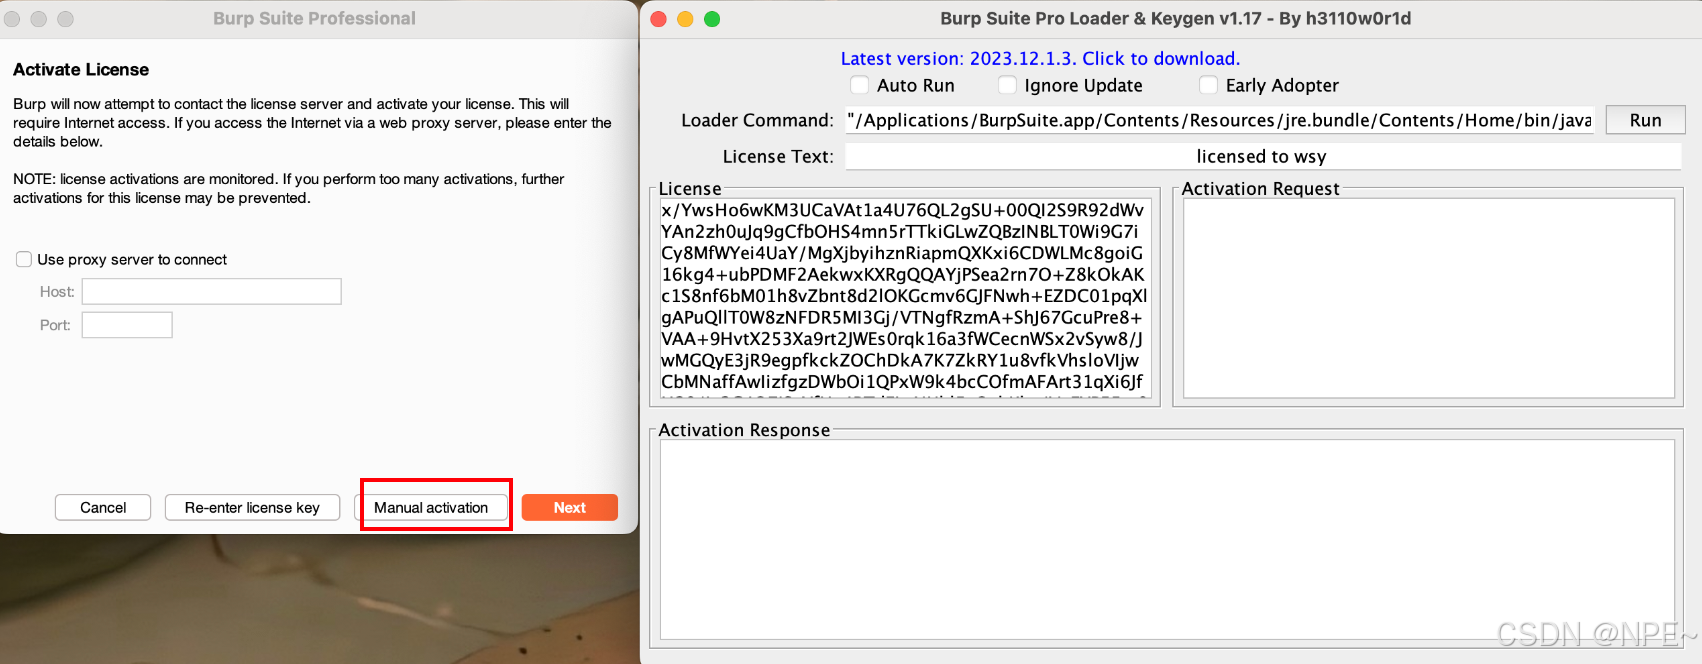Click the Burp Suite Professional window title
1702x664 pixels.
[x=314, y=18]
